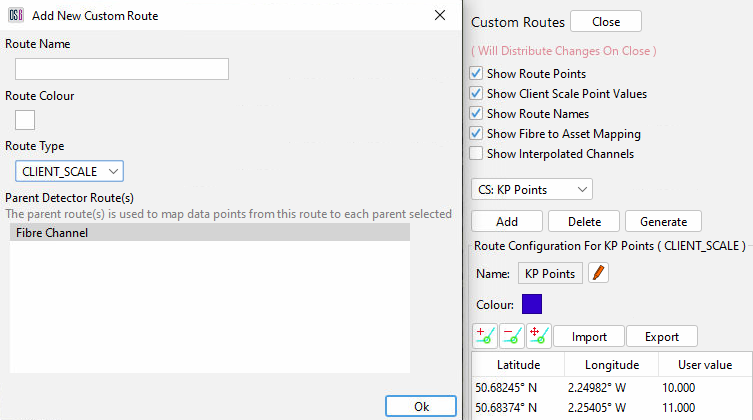Click the Latitude column header
This screenshot has width=753, height=420.
click(518, 365)
